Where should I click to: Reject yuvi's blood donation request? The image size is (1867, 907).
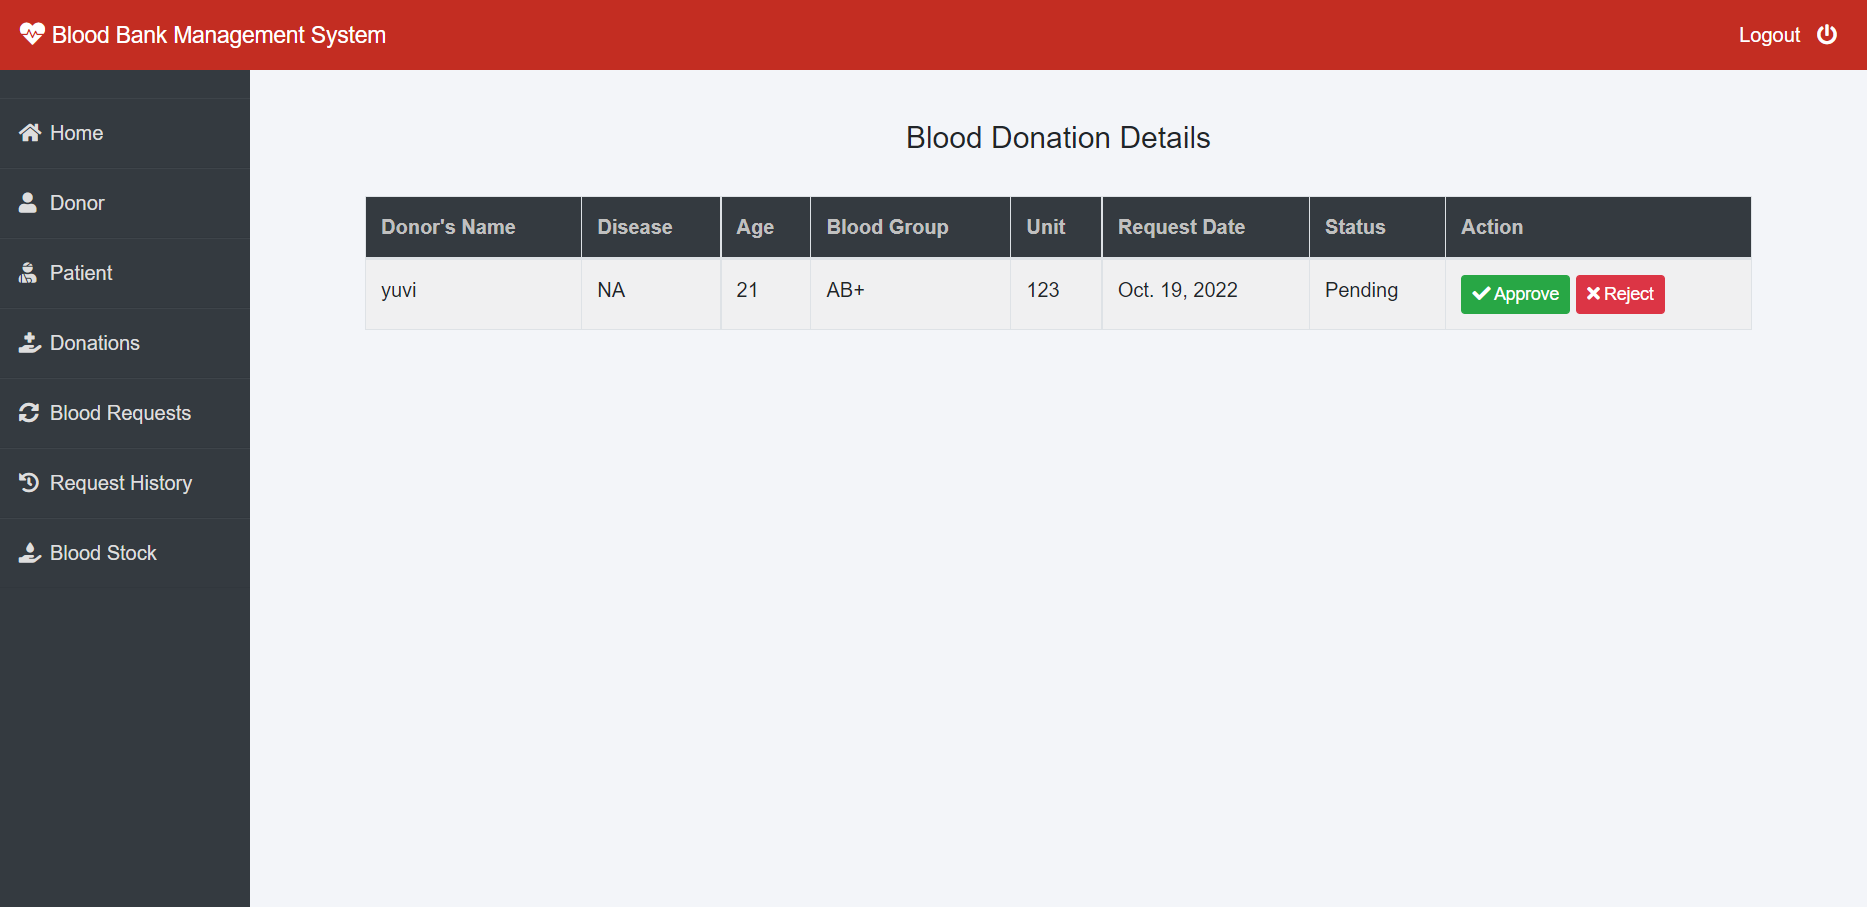[x=1620, y=294]
